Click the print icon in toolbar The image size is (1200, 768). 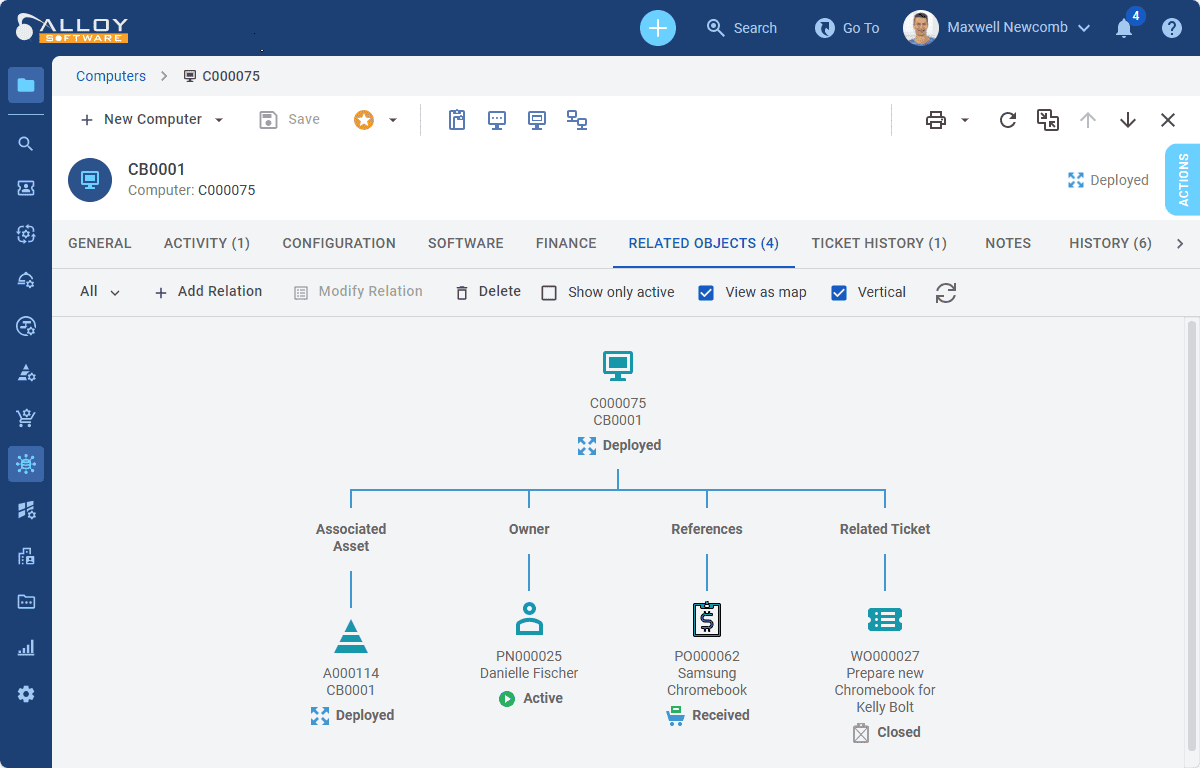click(x=936, y=120)
